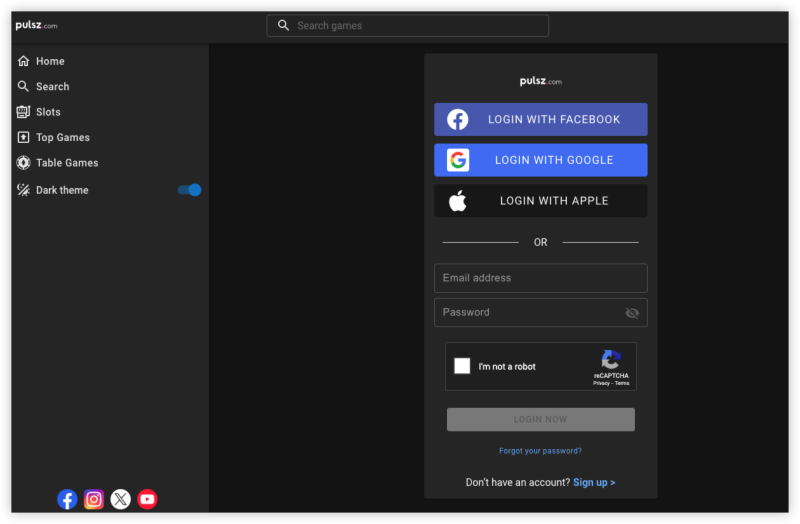The height and width of the screenshot is (524, 800).
Task: Click Dark theme label in sidebar
Action: (x=62, y=190)
